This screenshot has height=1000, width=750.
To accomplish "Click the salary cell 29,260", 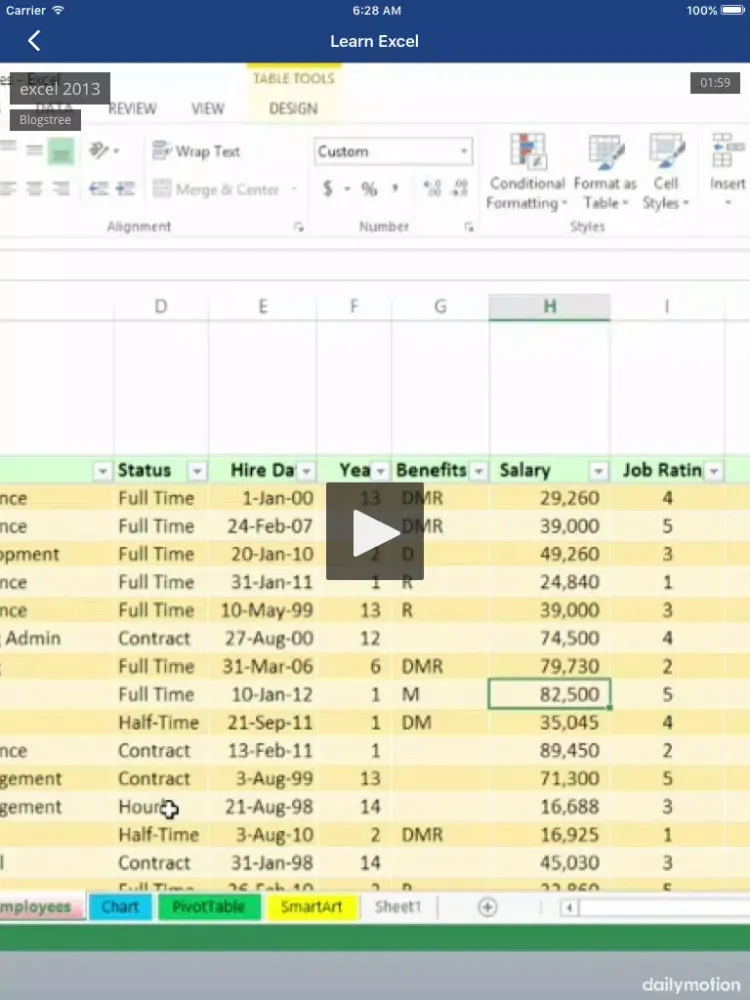I will (x=550, y=497).
